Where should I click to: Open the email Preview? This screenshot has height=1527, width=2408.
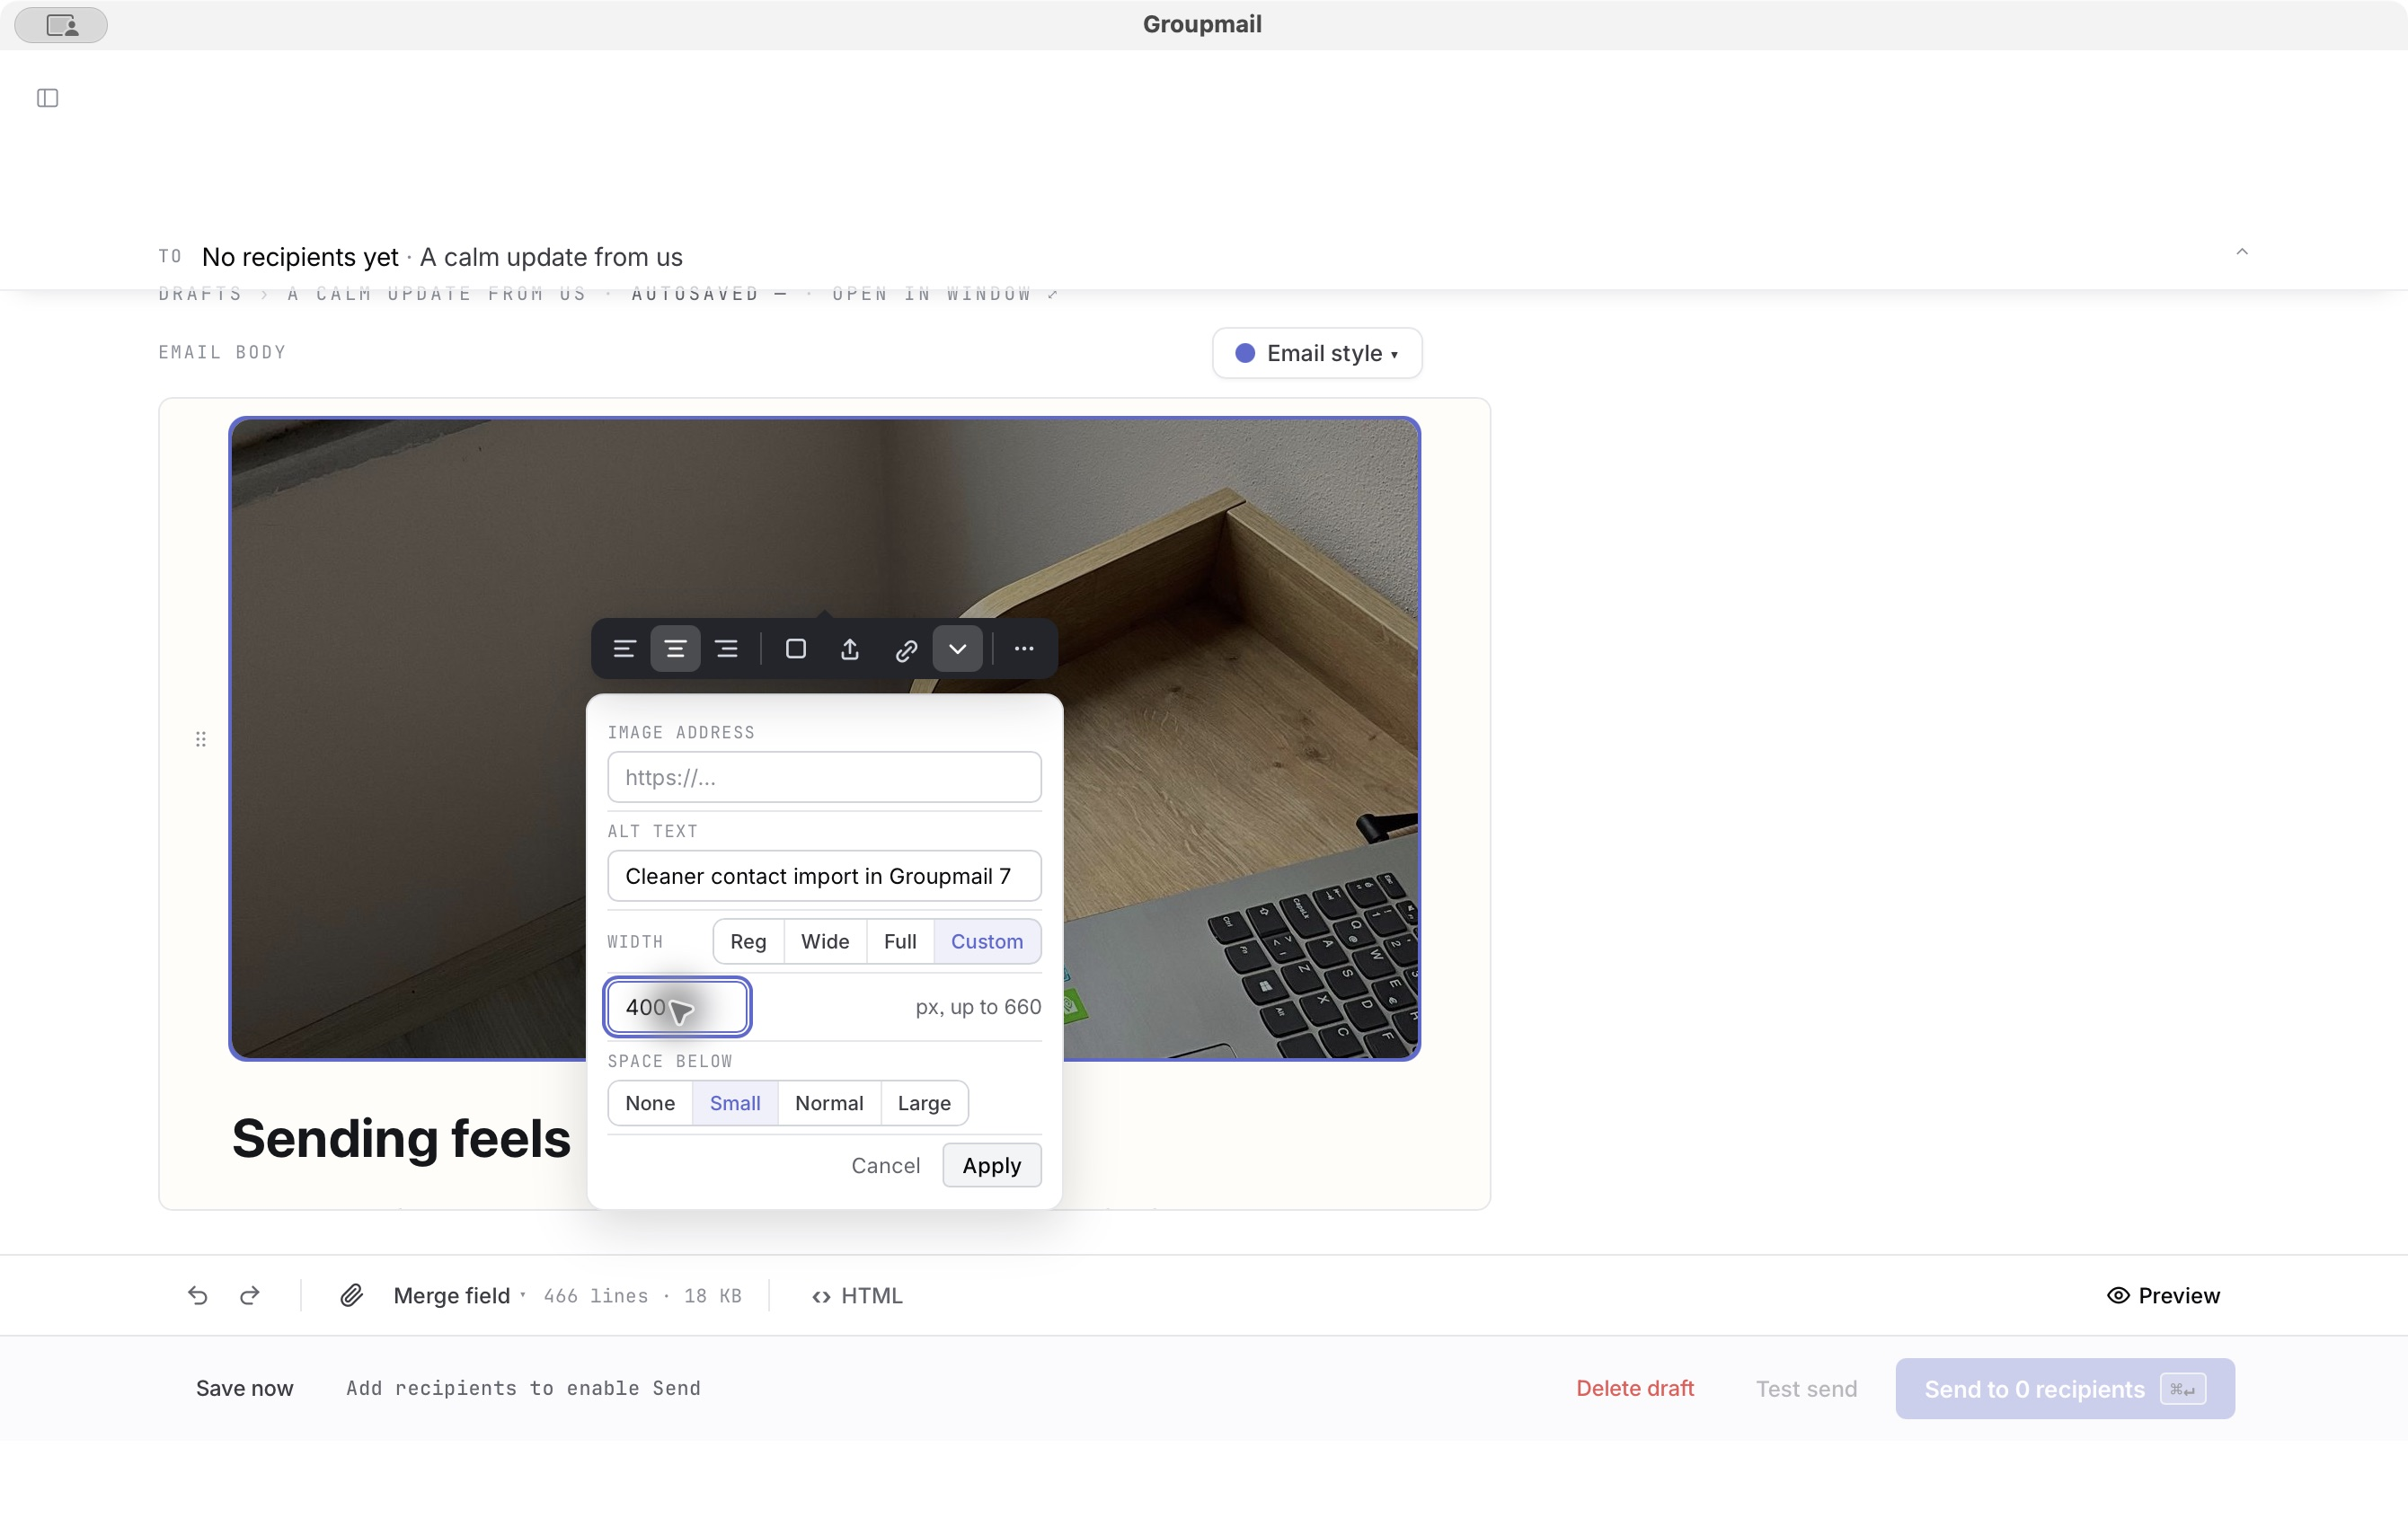(x=2163, y=1295)
